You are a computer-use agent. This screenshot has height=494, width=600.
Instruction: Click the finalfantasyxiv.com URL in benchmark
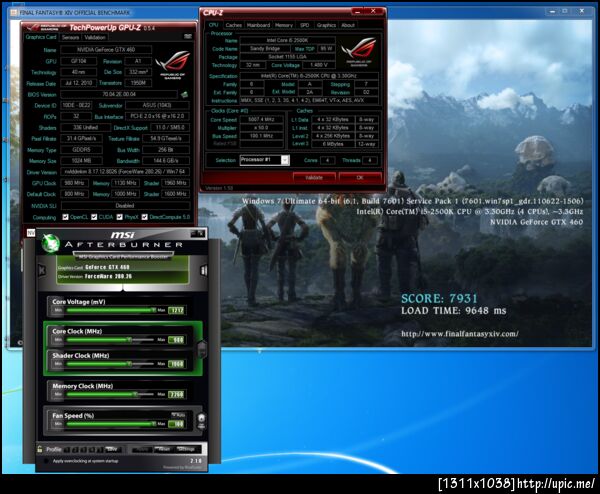(460, 334)
